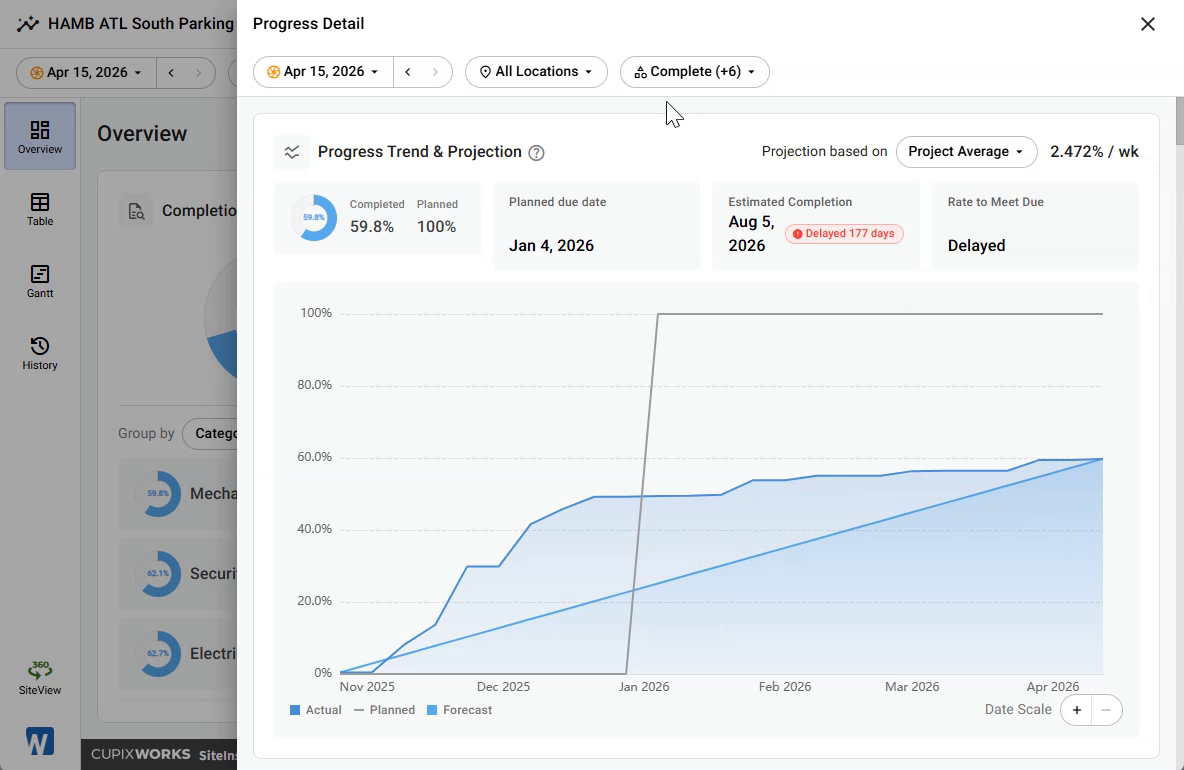This screenshot has width=1184, height=770.
Task: Toggle the Actual series in chart legend
Action: [316, 710]
